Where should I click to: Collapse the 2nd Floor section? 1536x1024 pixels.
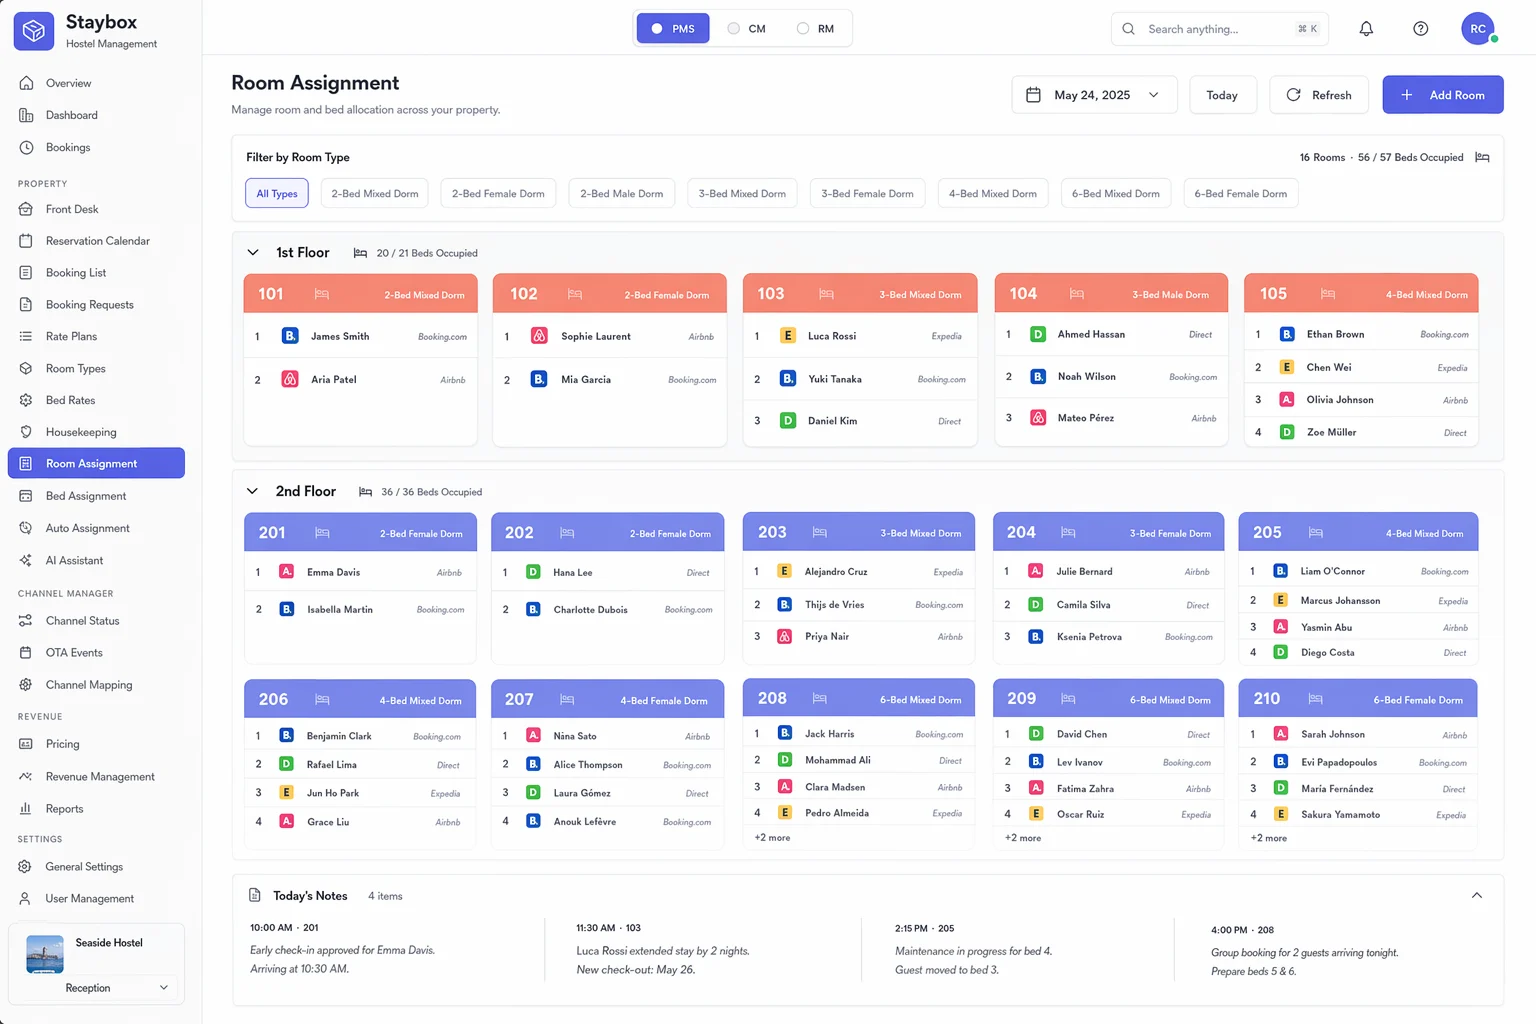point(253,492)
